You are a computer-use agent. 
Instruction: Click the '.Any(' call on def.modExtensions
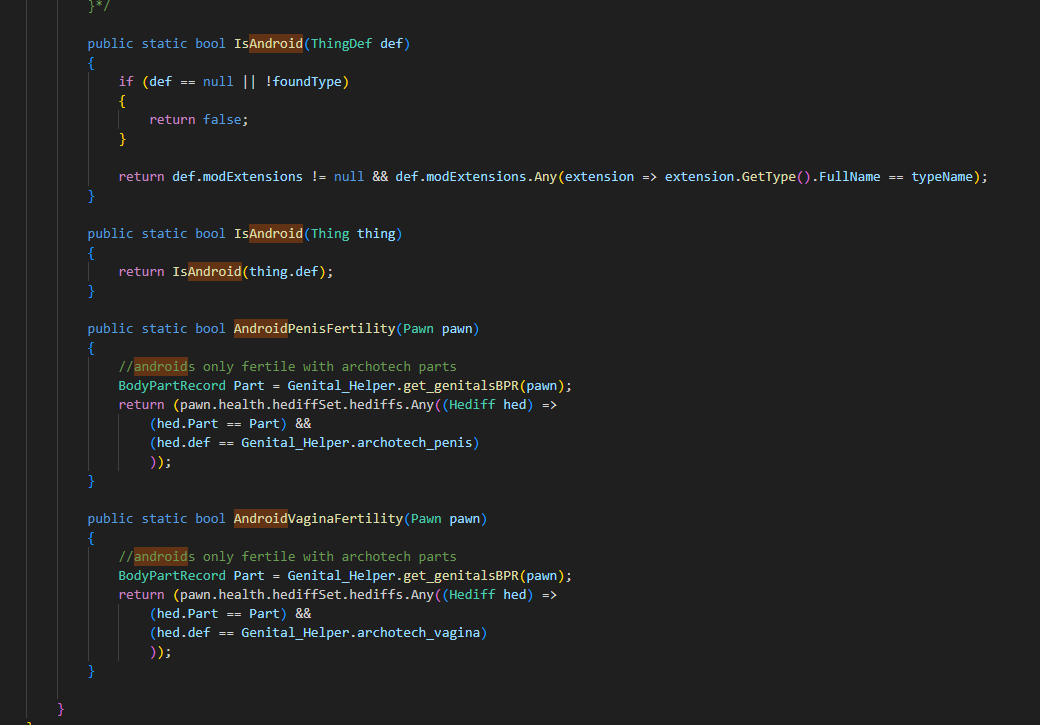pyautogui.click(x=546, y=176)
